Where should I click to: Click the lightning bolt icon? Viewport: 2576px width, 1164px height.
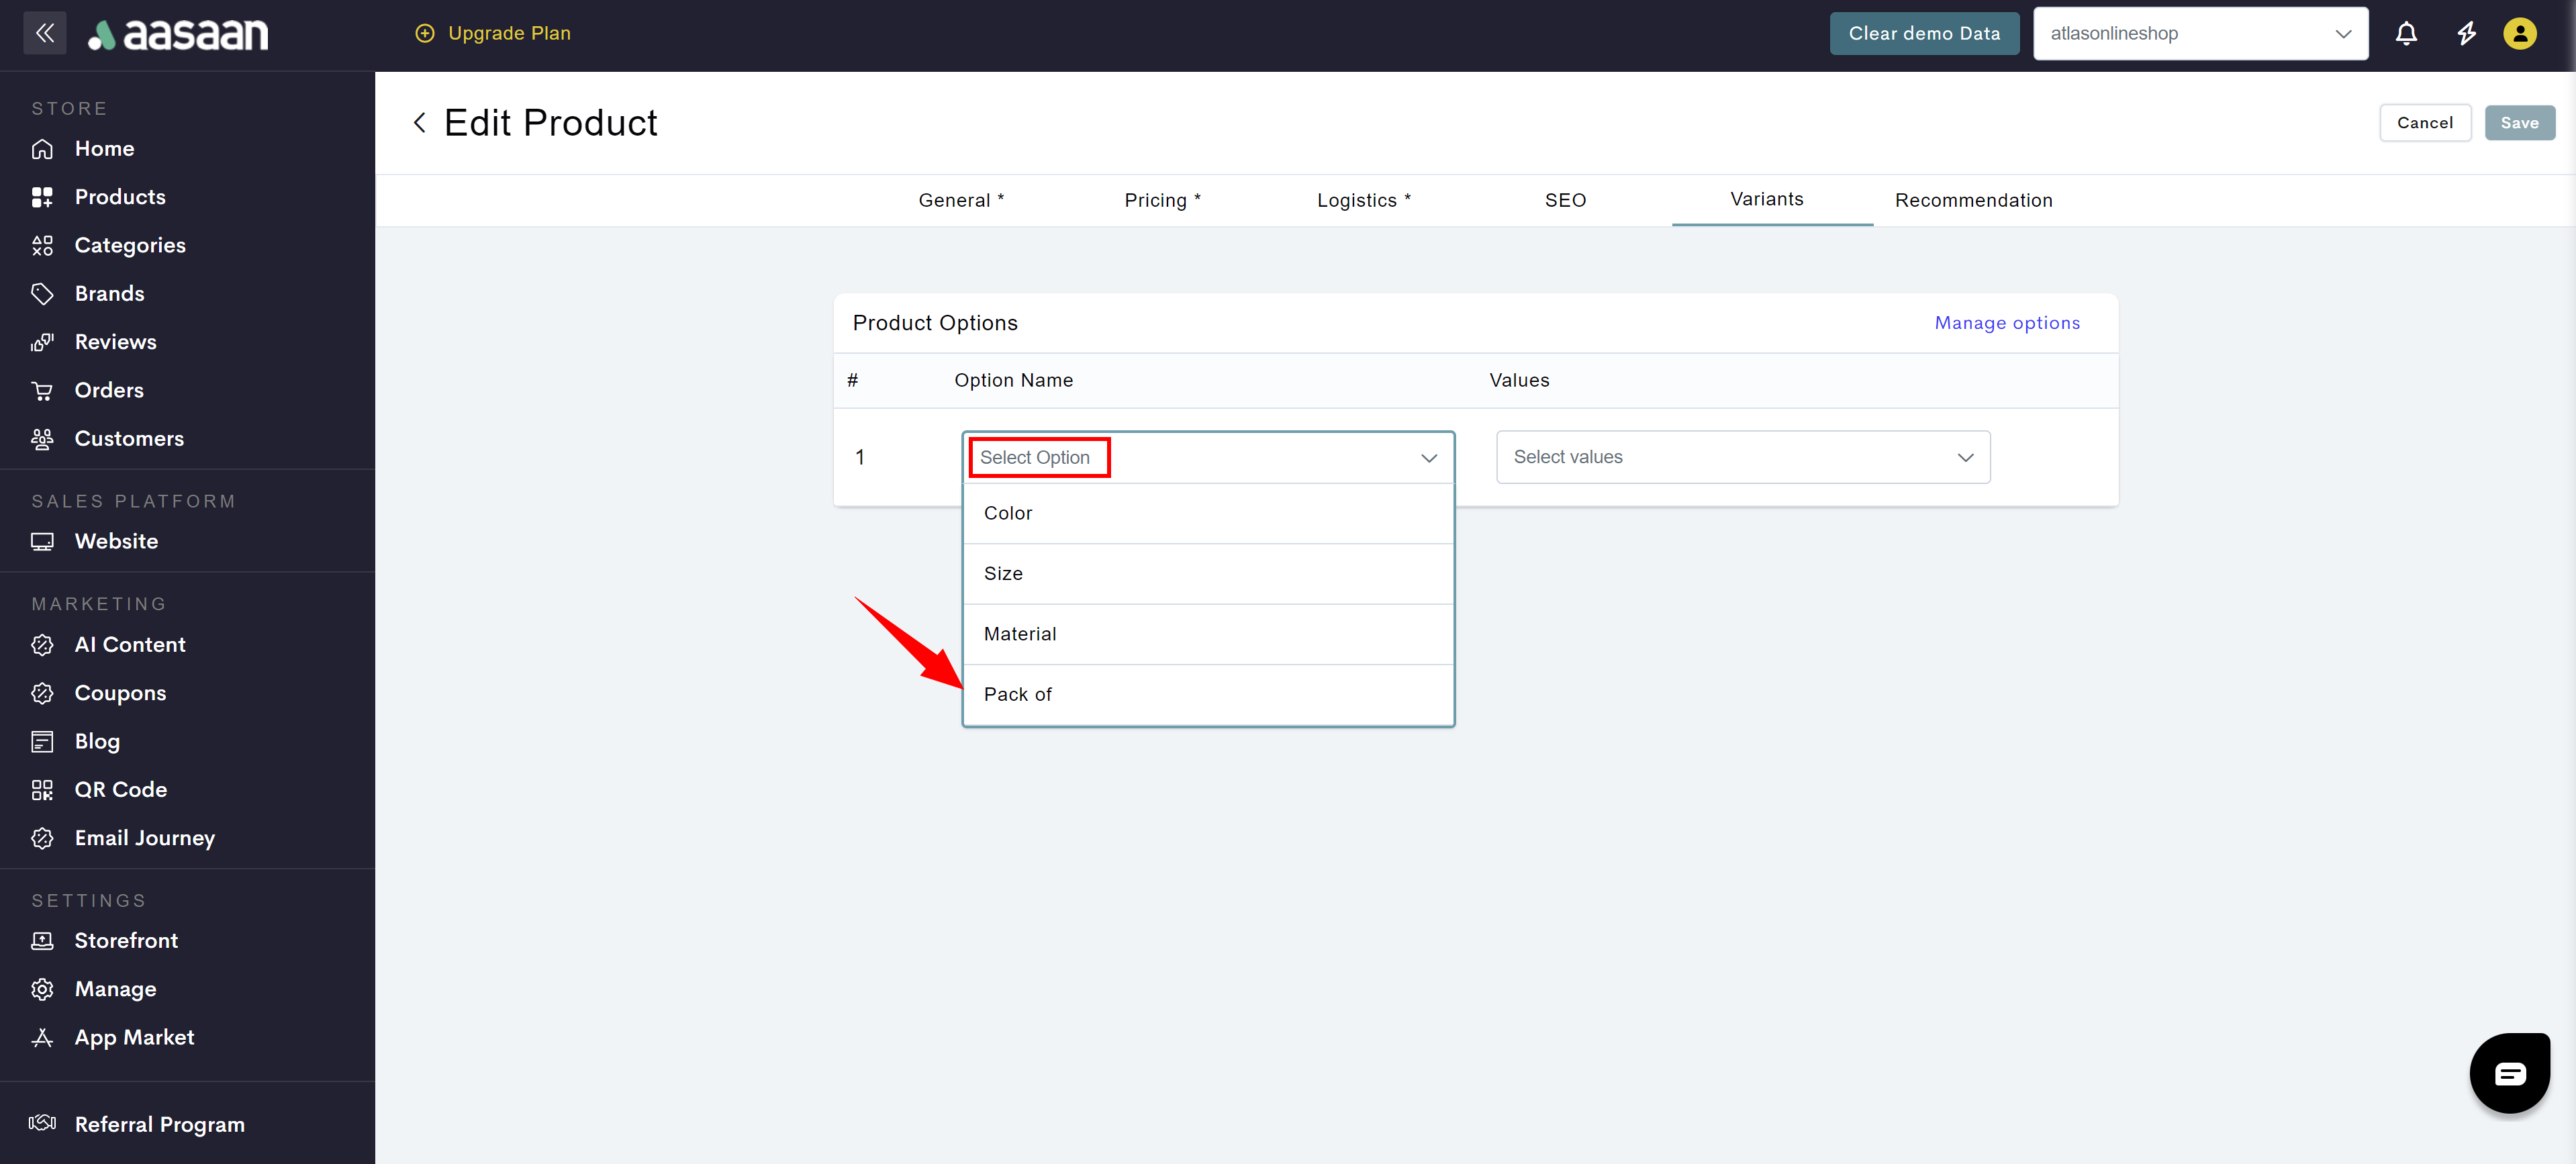coord(2466,33)
